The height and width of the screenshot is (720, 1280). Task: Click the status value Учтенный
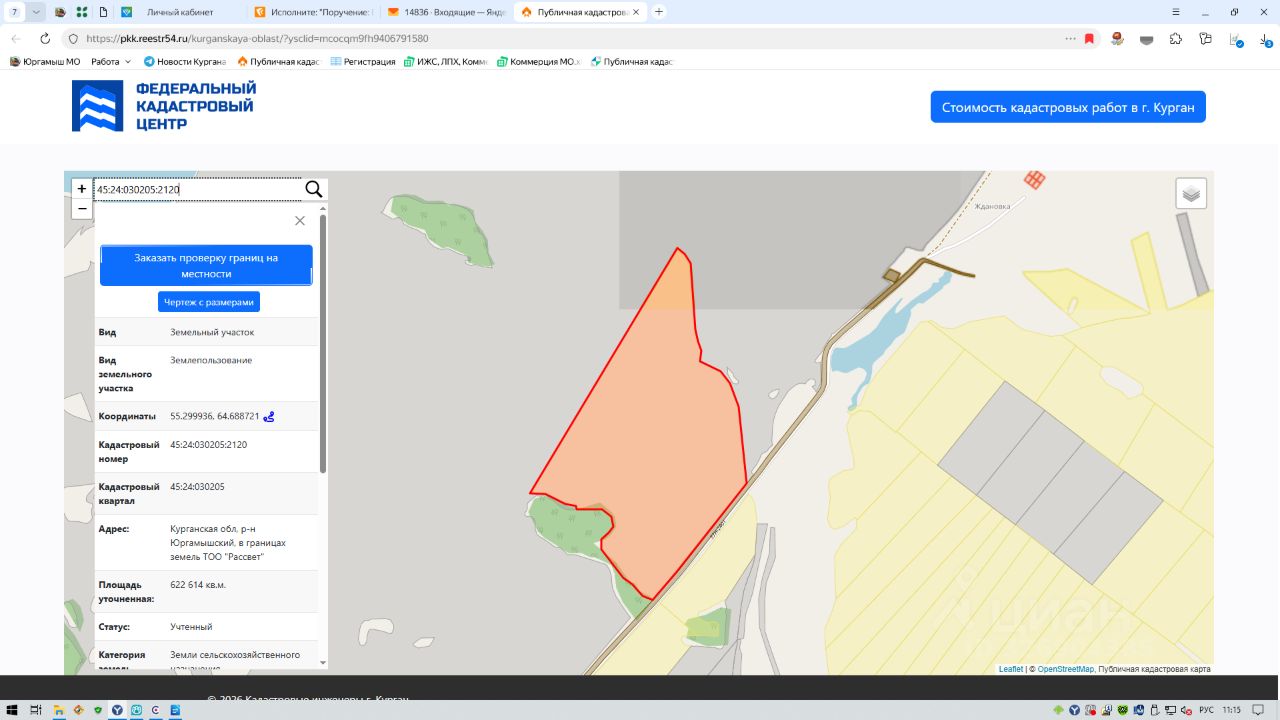point(192,627)
